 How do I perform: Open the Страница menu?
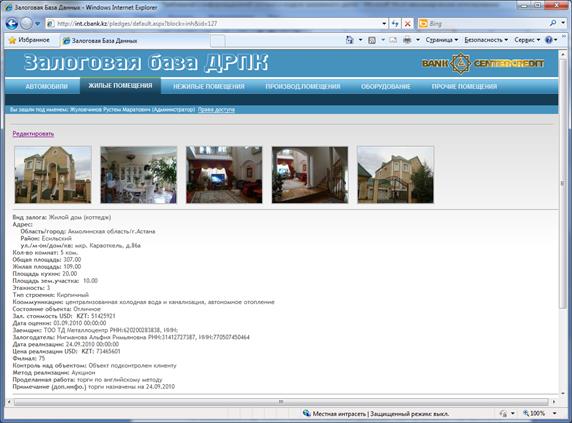441,40
